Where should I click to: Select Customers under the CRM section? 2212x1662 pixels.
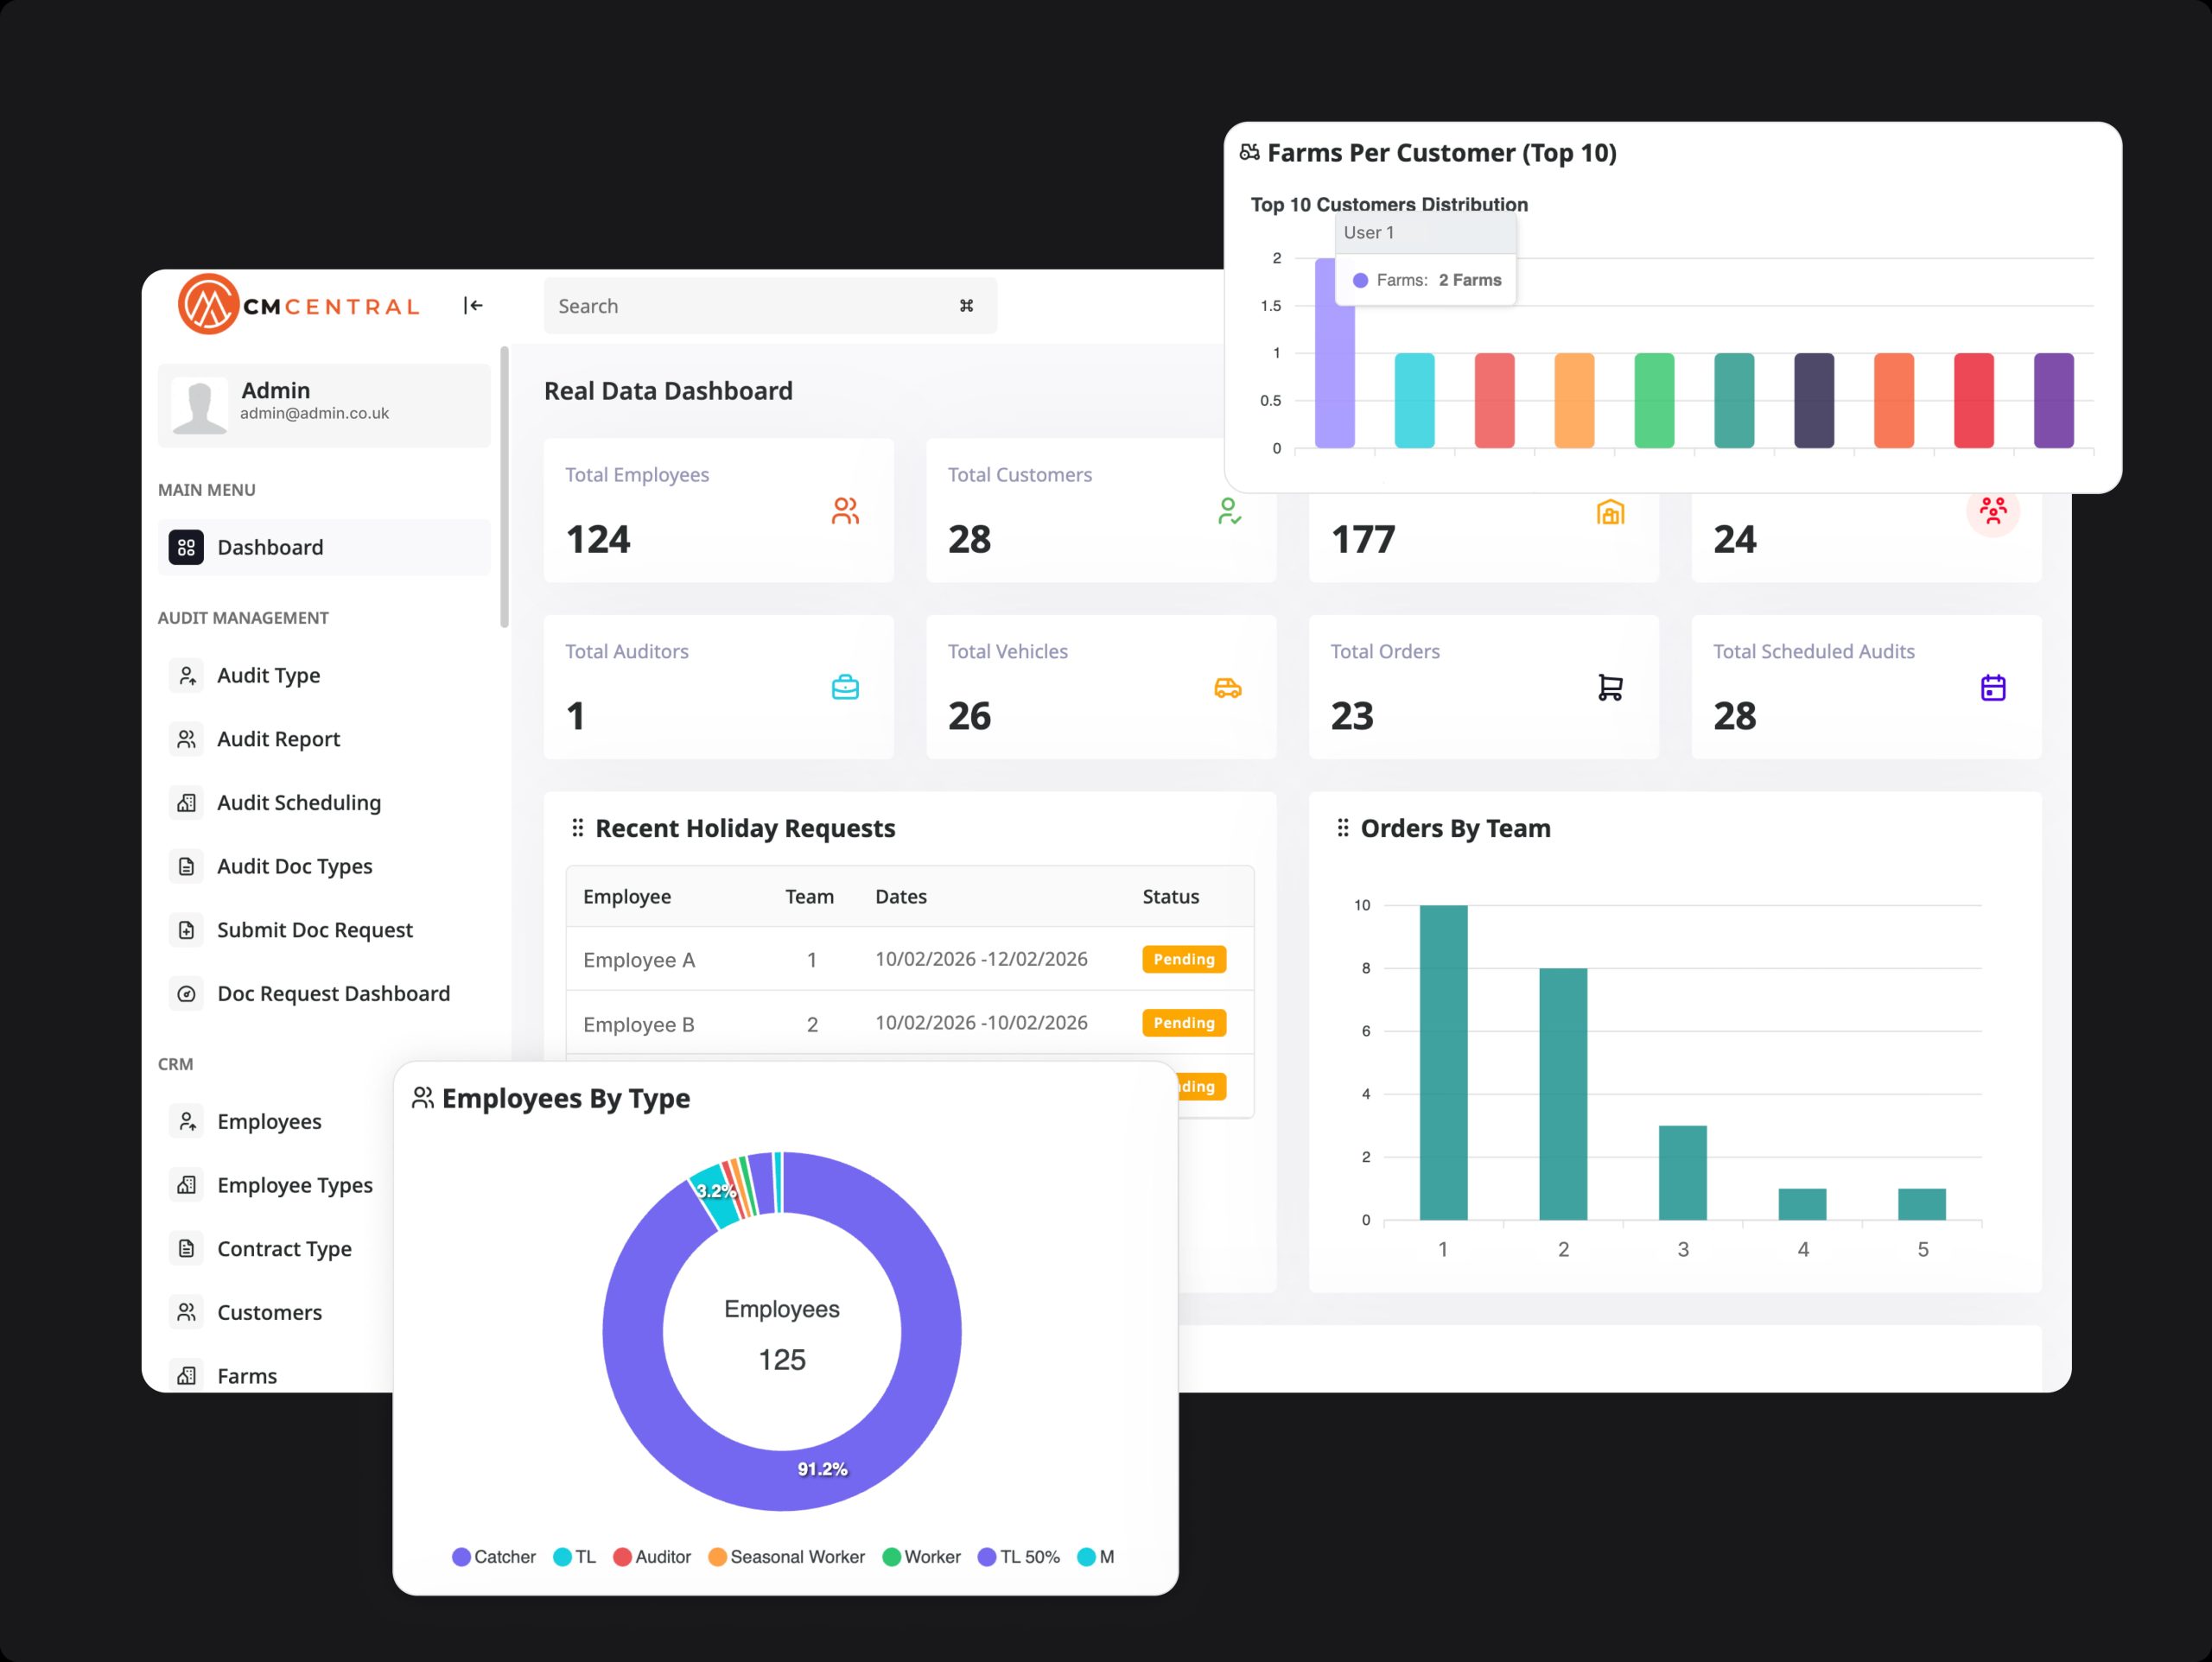pos(268,1312)
